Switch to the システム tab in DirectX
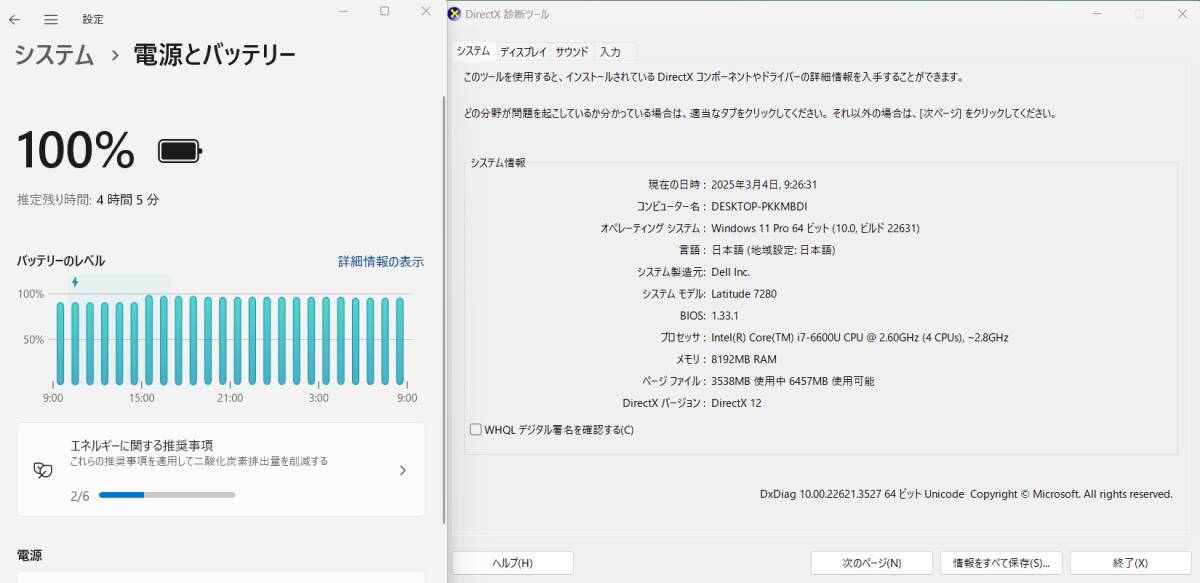Image resolution: width=1200 pixels, height=583 pixels. coord(473,51)
